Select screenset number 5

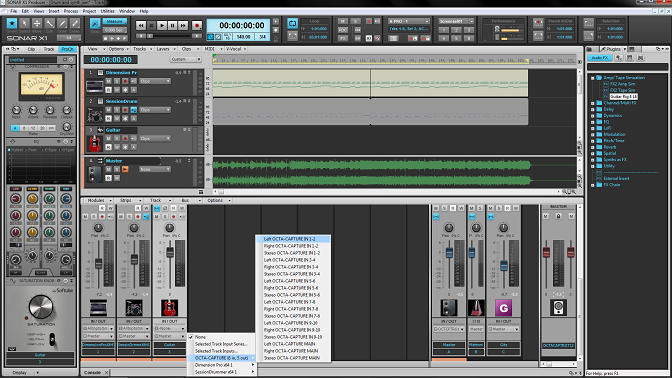[x=456, y=38]
